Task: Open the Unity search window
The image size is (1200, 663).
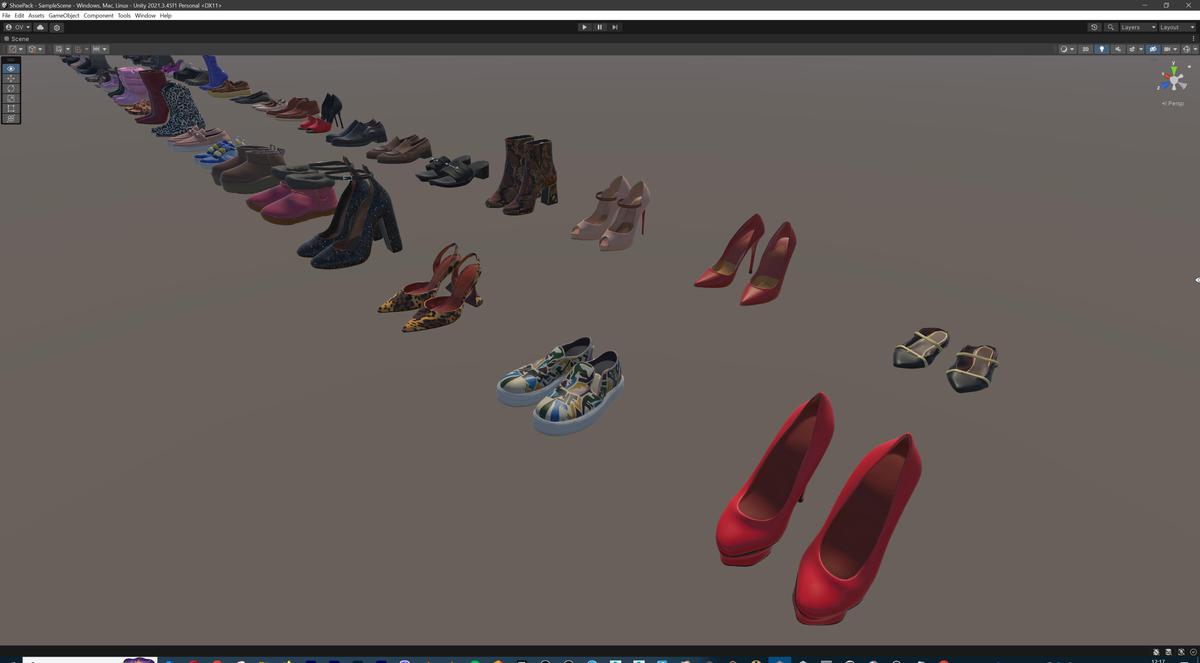Action: 1111,27
